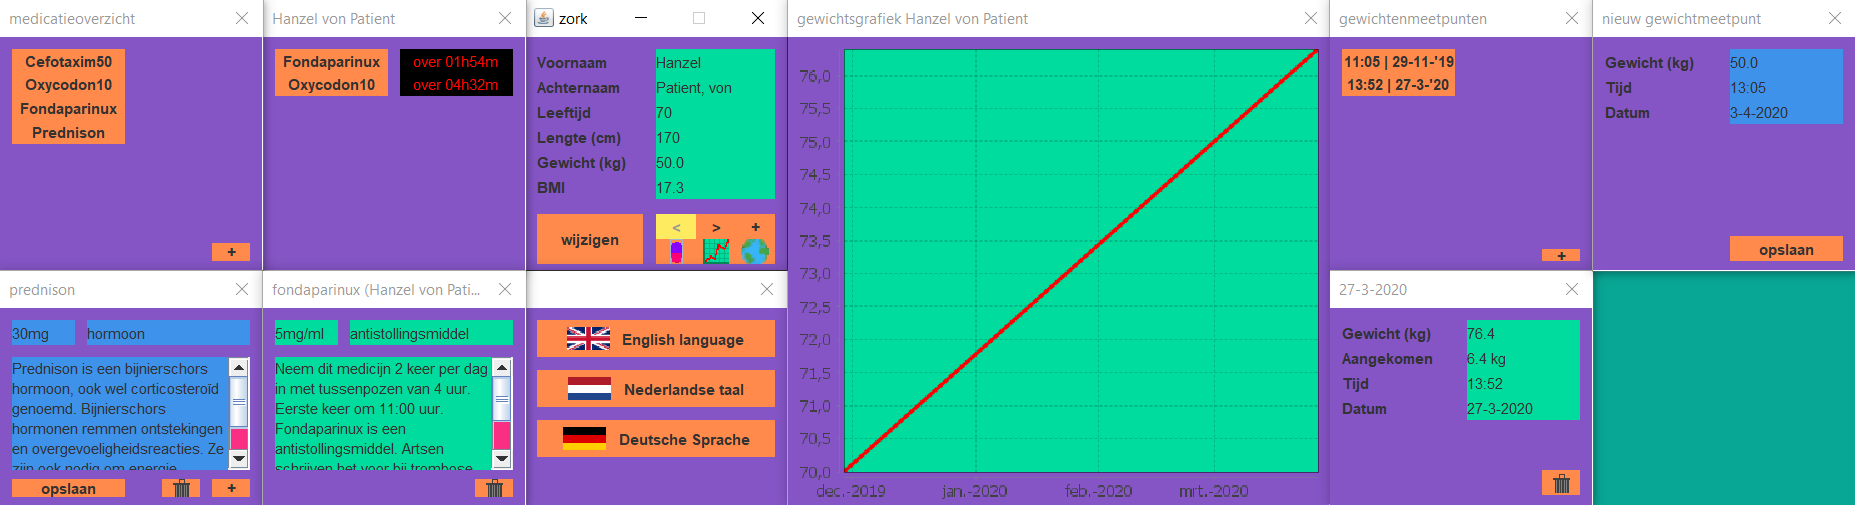
Task: Go to next patient with > button
Action: pos(716,227)
